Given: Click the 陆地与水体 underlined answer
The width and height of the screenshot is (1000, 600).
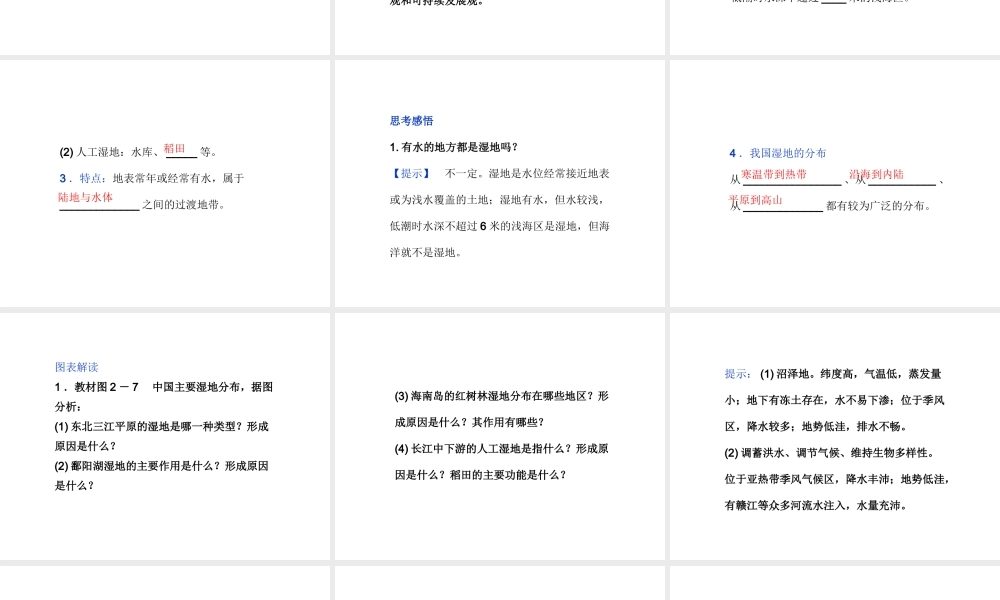Looking at the screenshot, I should click(83, 197).
